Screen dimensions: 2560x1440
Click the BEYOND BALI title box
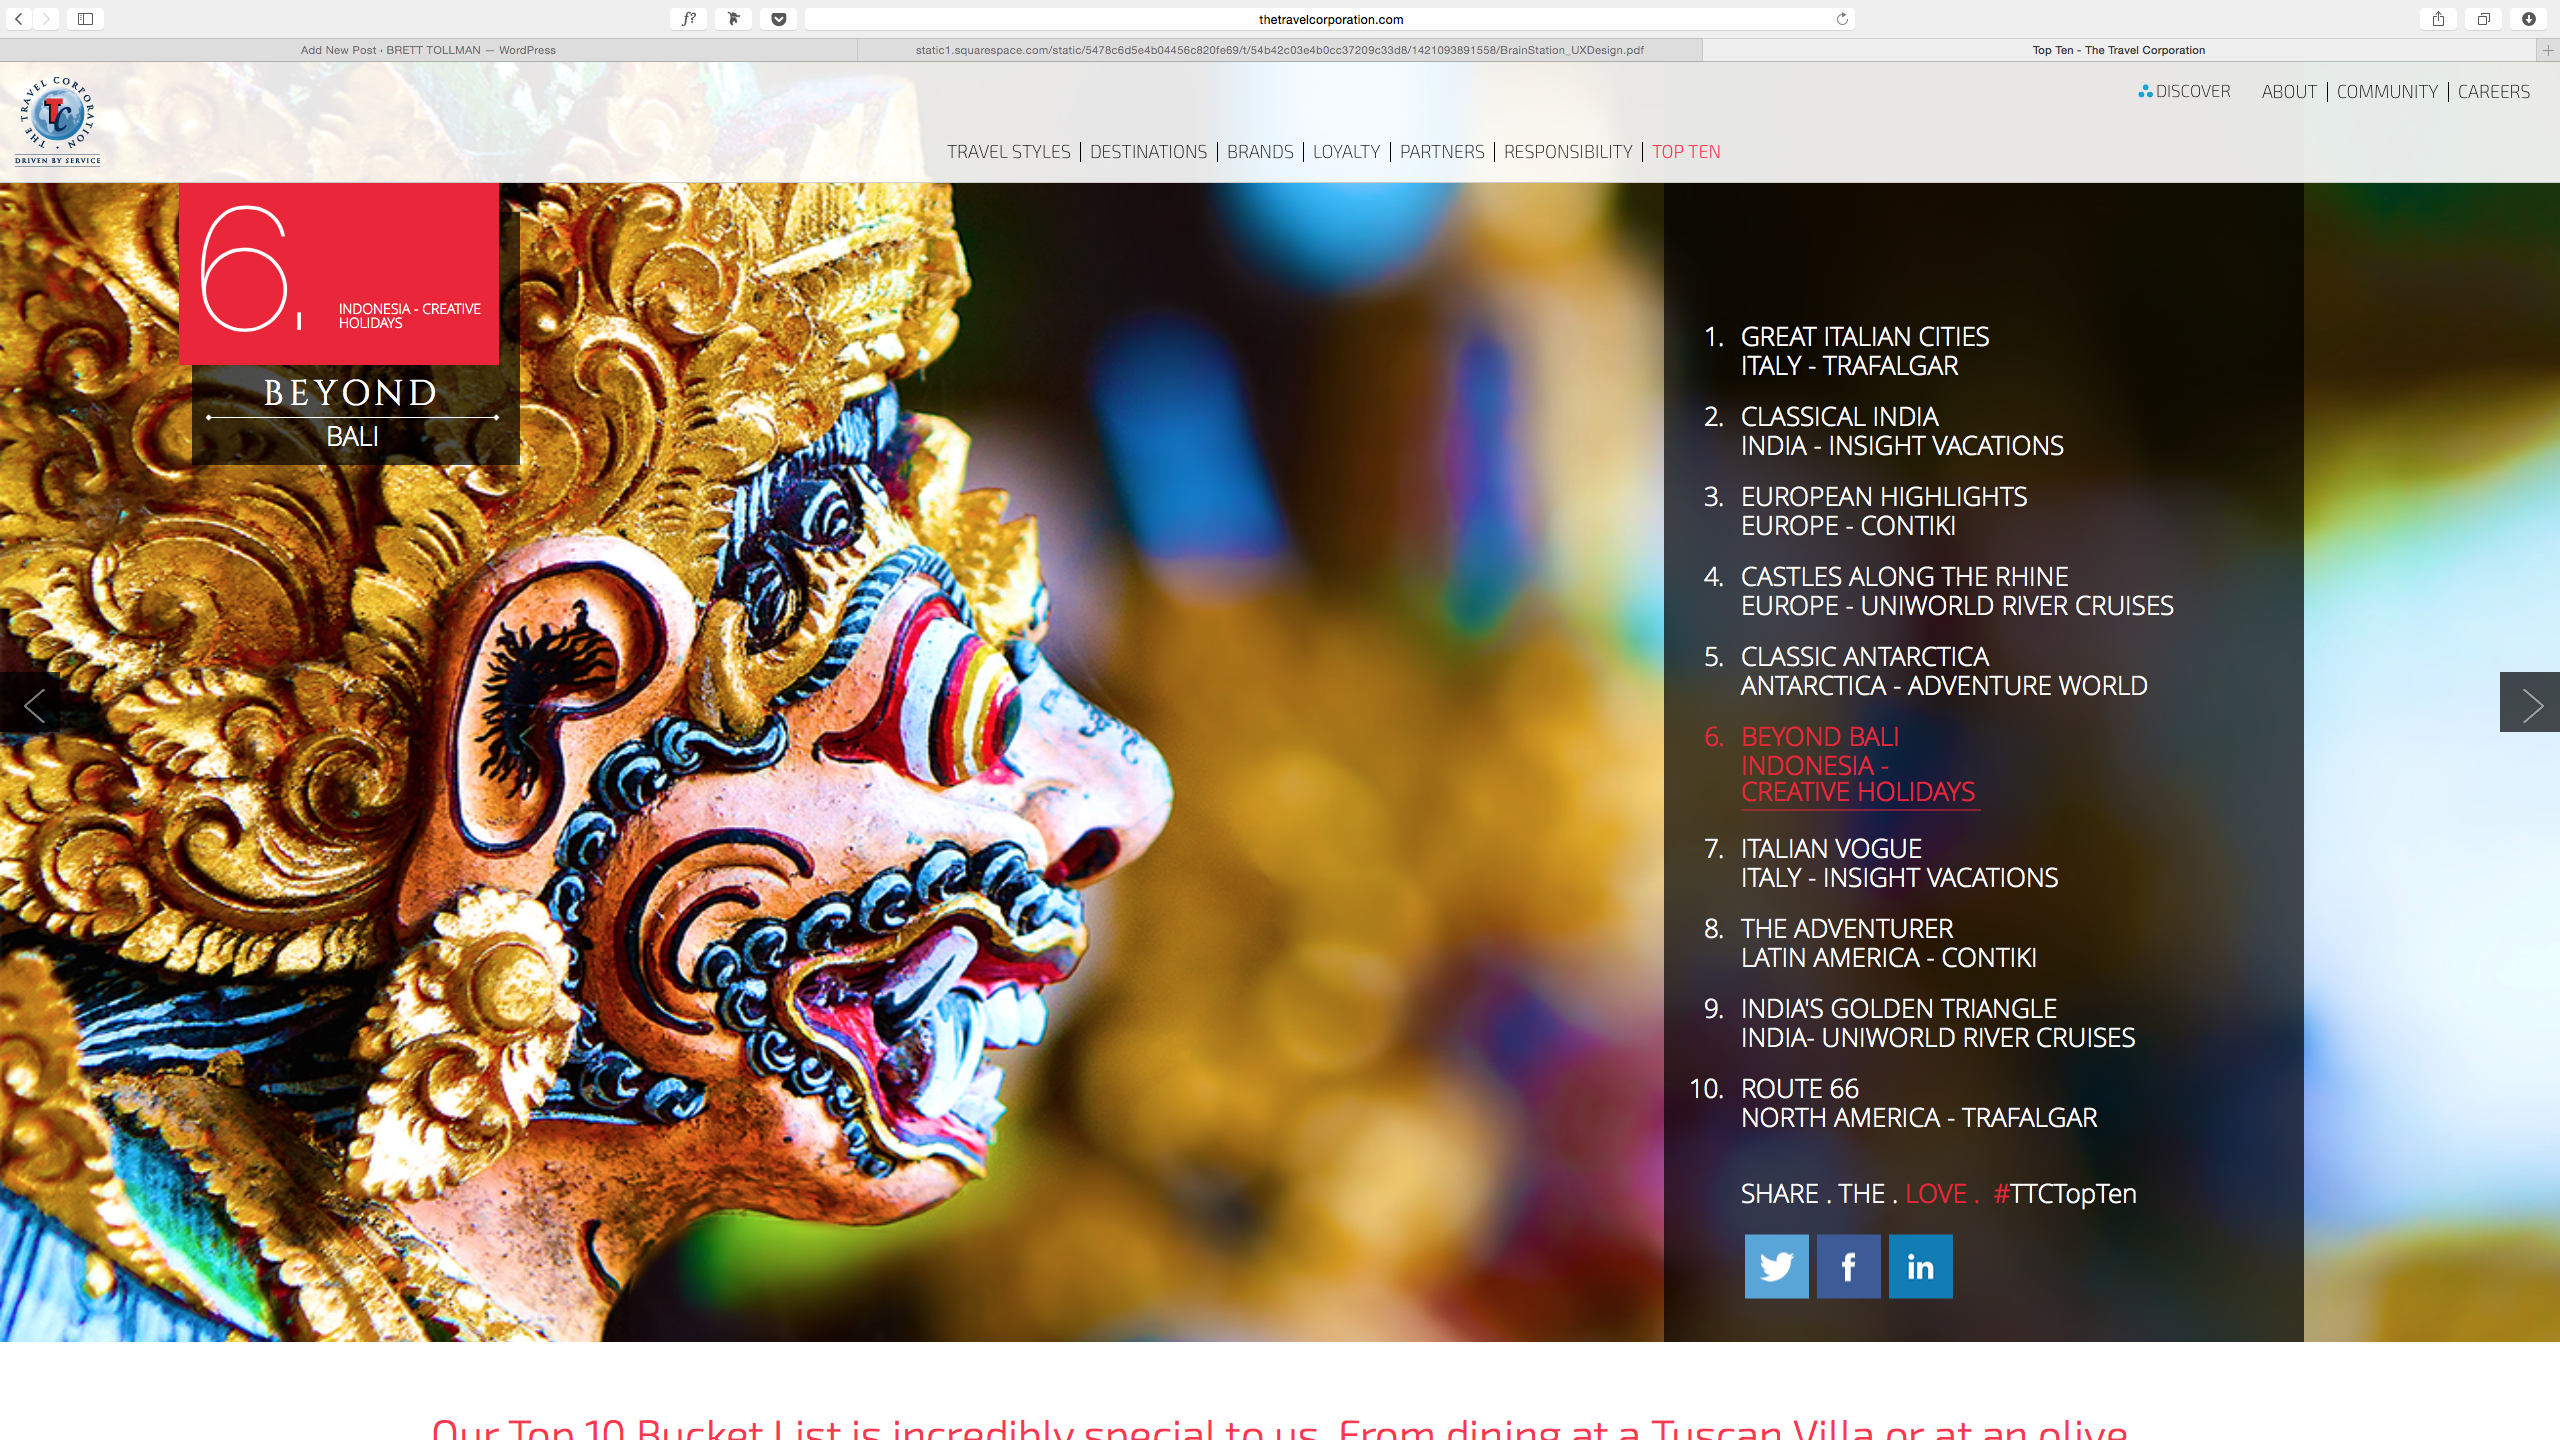click(355, 414)
